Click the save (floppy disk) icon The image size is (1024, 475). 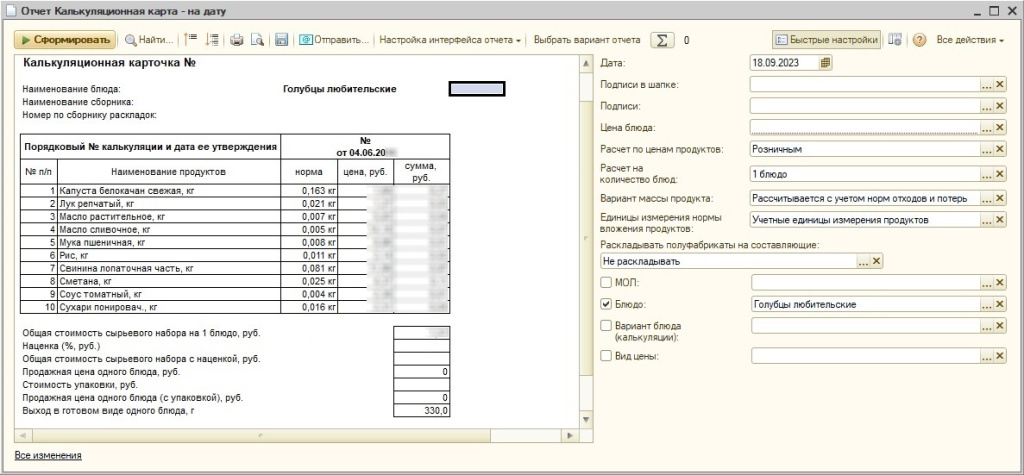[282, 40]
